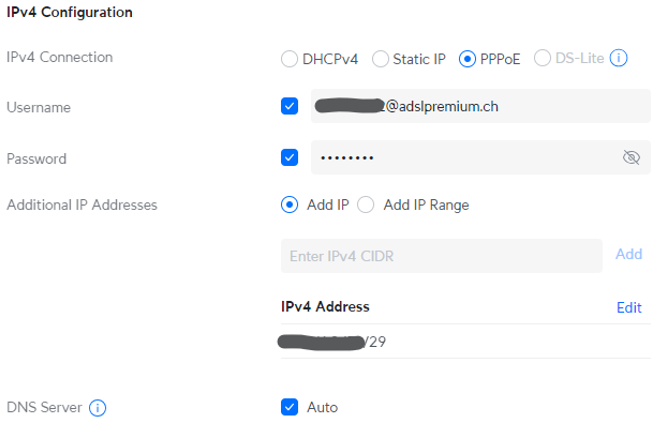This screenshot has height=442, width=667.
Task: Choose the Add IP Range option
Action: pyautogui.click(x=366, y=205)
